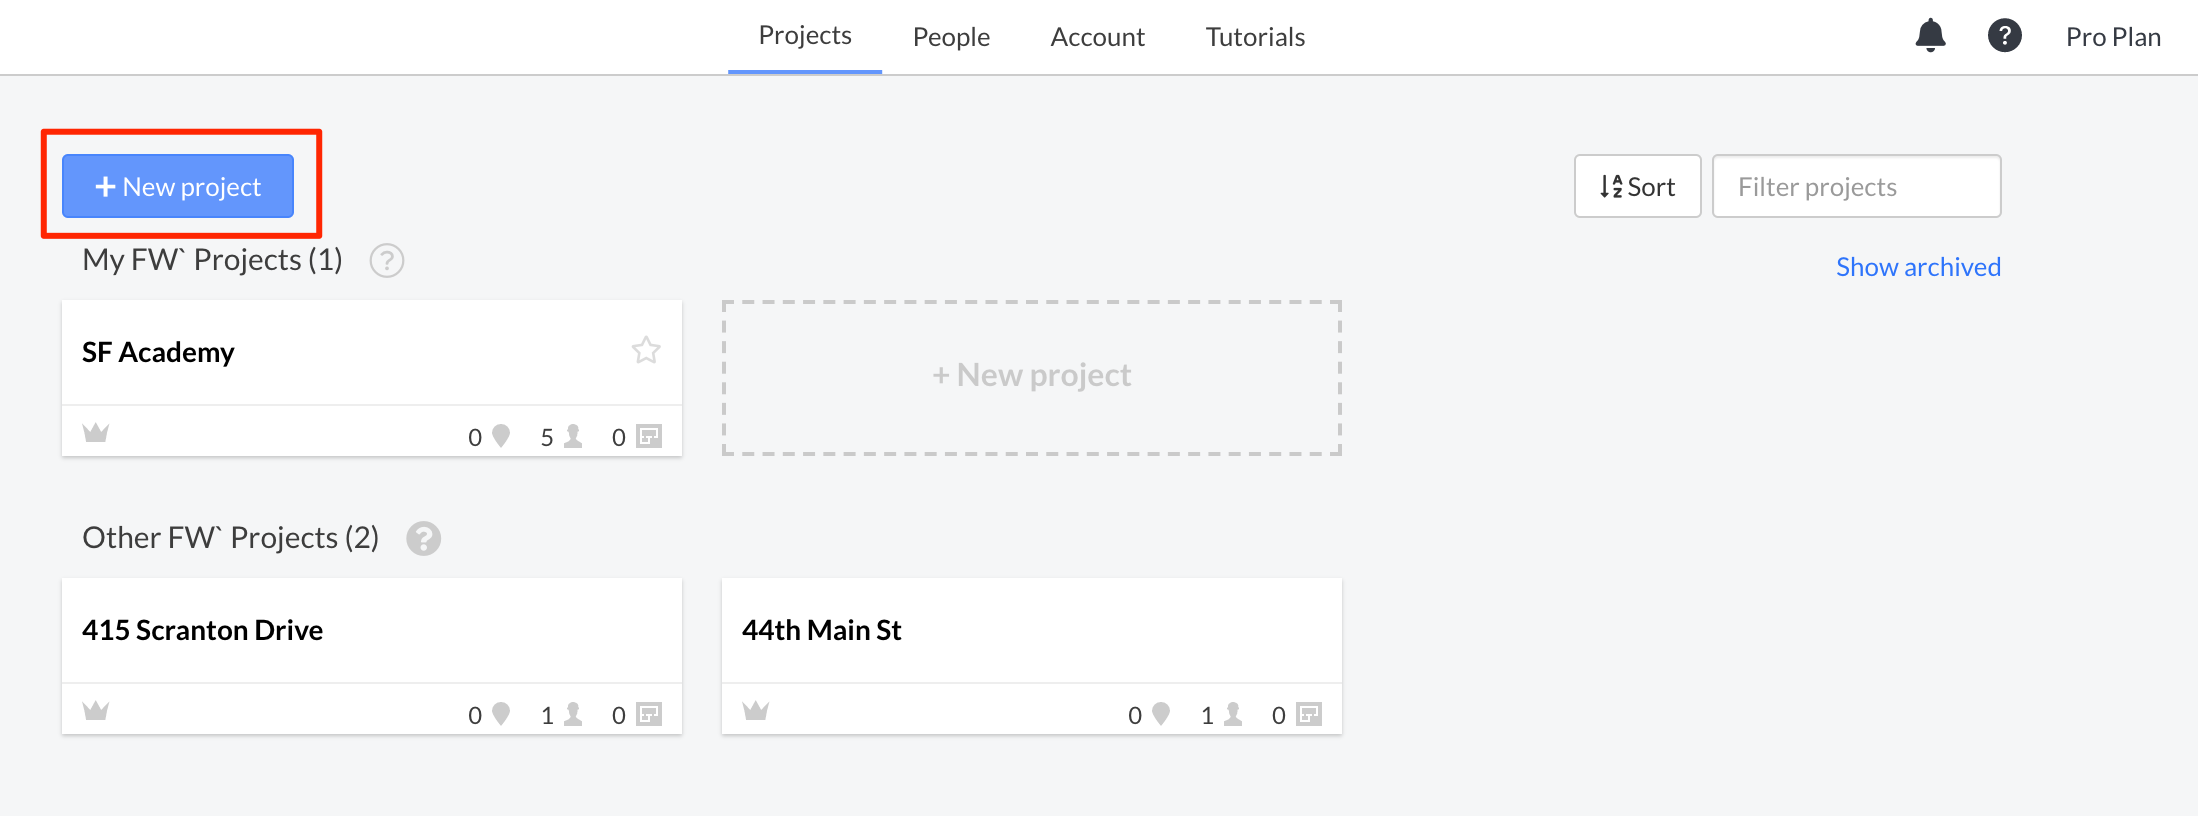Open the Sort dropdown
This screenshot has width=2198, height=816.
click(1637, 186)
